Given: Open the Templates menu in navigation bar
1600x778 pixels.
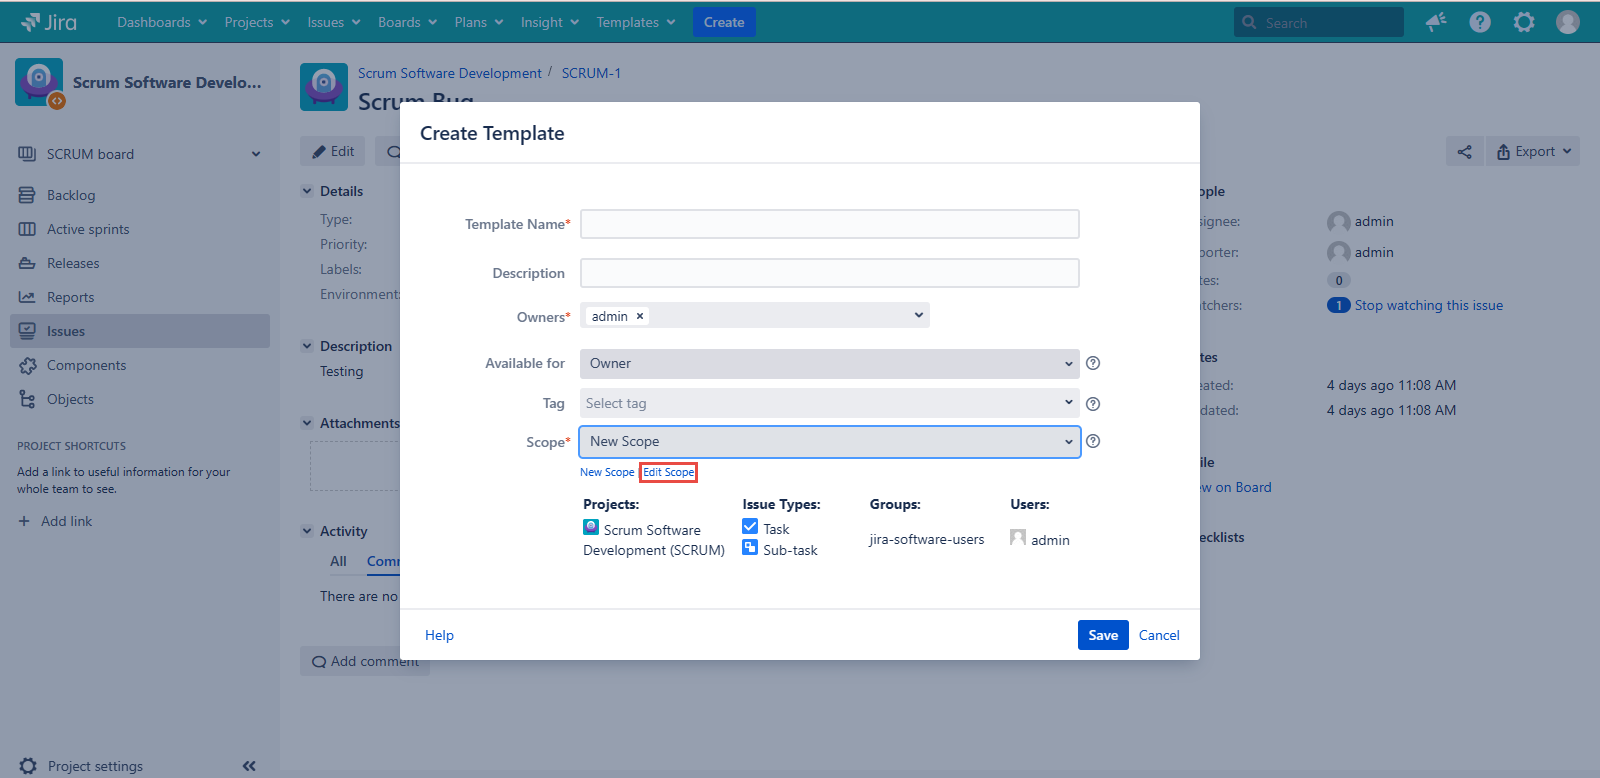Looking at the screenshot, I should click(x=635, y=22).
